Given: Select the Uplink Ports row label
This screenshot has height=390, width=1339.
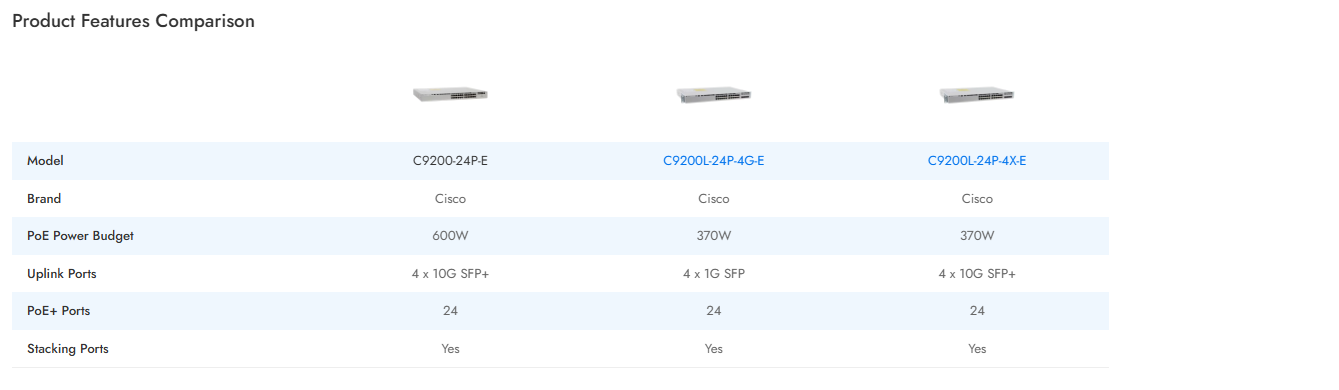Looking at the screenshot, I should [62, 274].
